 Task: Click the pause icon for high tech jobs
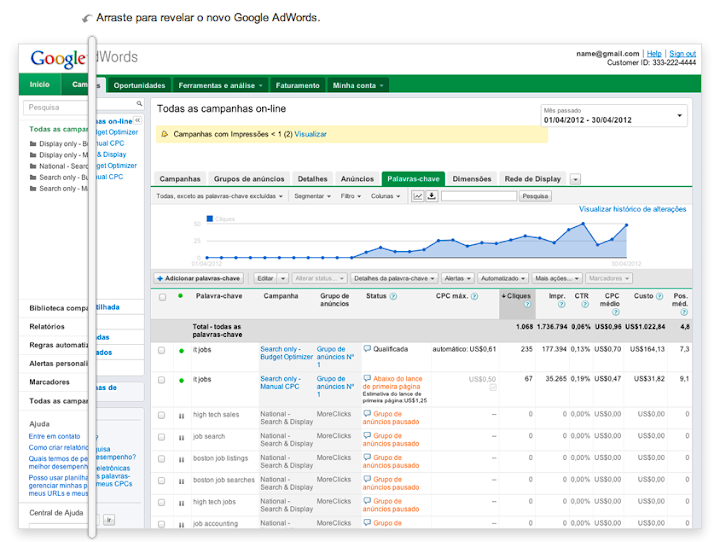[181, 503]
